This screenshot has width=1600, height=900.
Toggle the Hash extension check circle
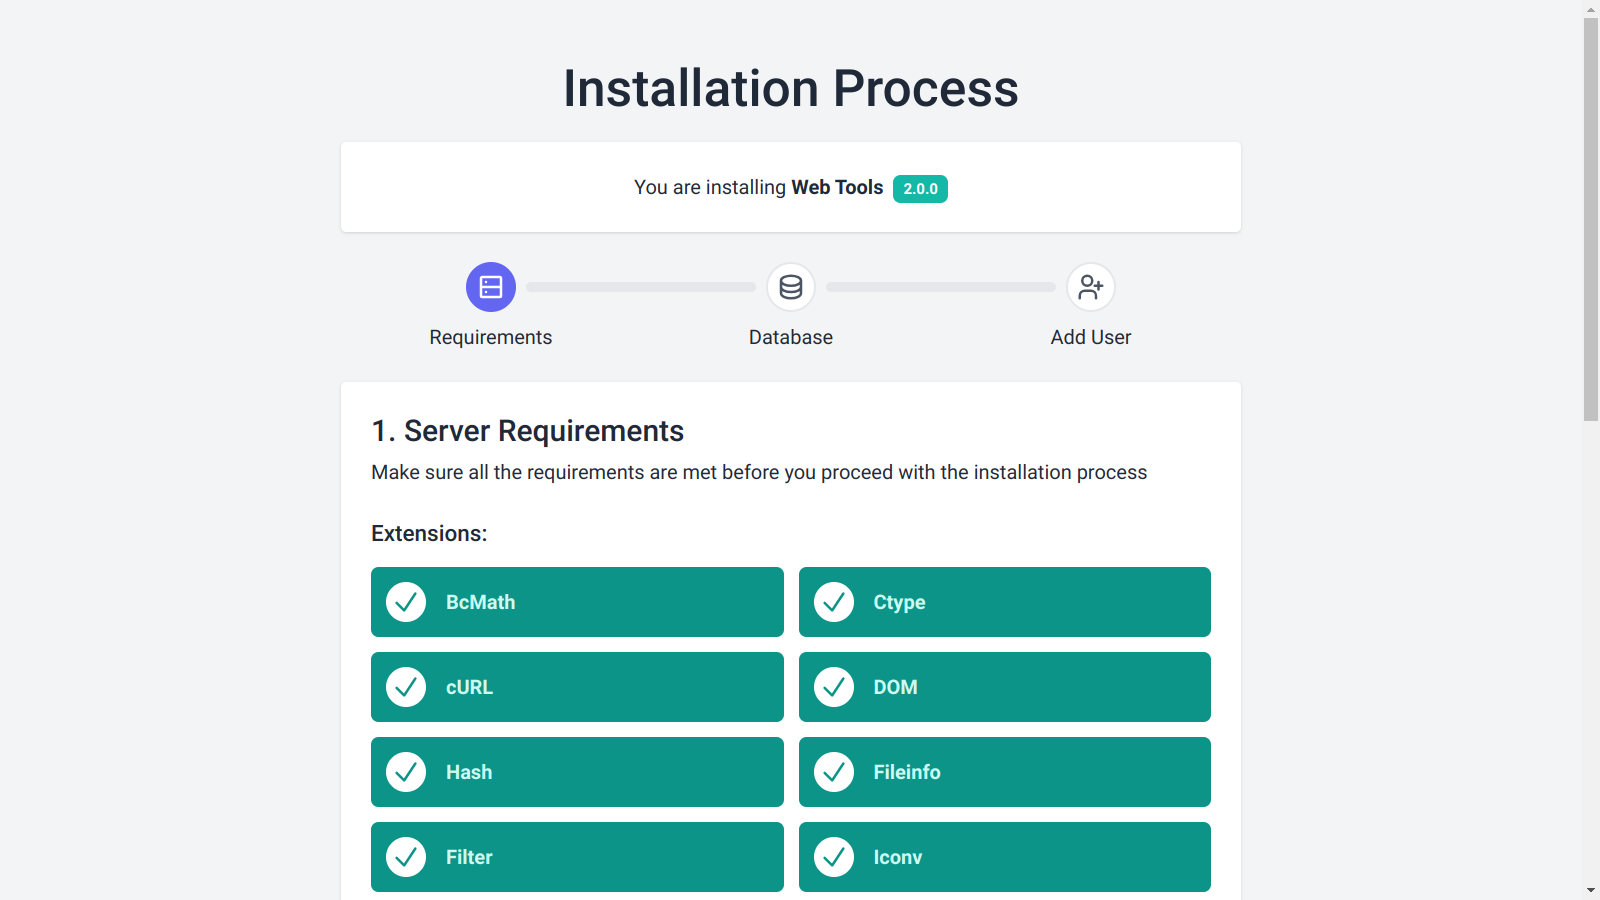pyautogui.click(x=406, y=772)
